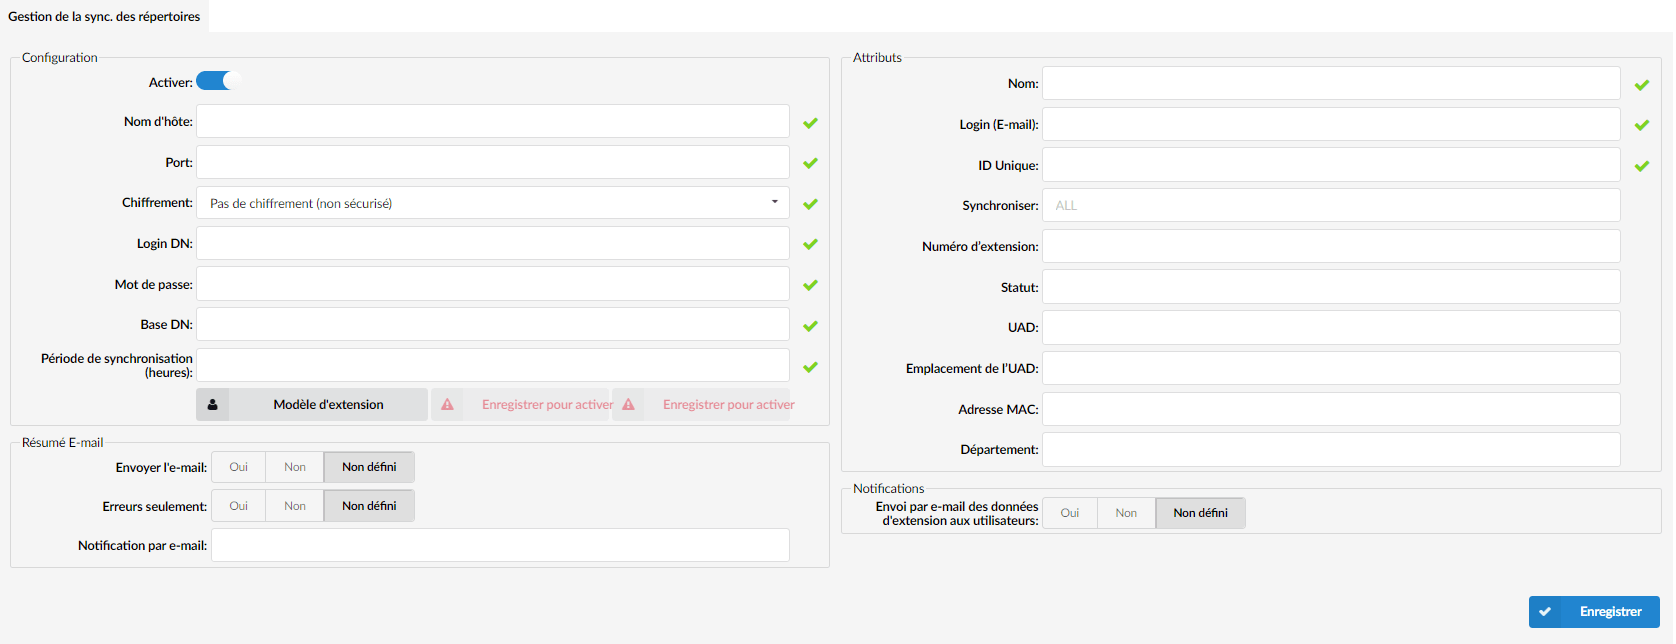Open the Chiffrement dropdown
This screenshot has height=644, width=1676.
(493, 203)
